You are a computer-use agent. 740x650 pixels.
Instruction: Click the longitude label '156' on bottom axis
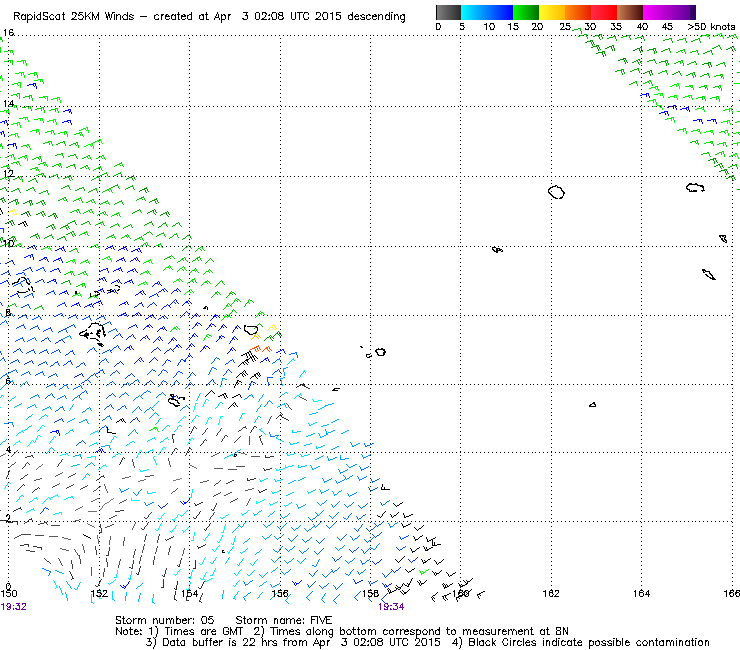280,593
